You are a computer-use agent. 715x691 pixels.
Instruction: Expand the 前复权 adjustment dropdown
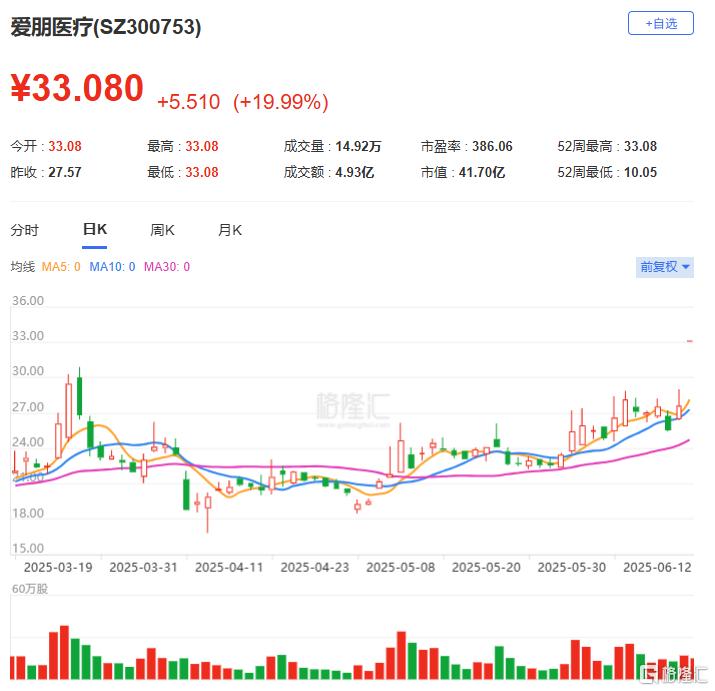(664, 267)
